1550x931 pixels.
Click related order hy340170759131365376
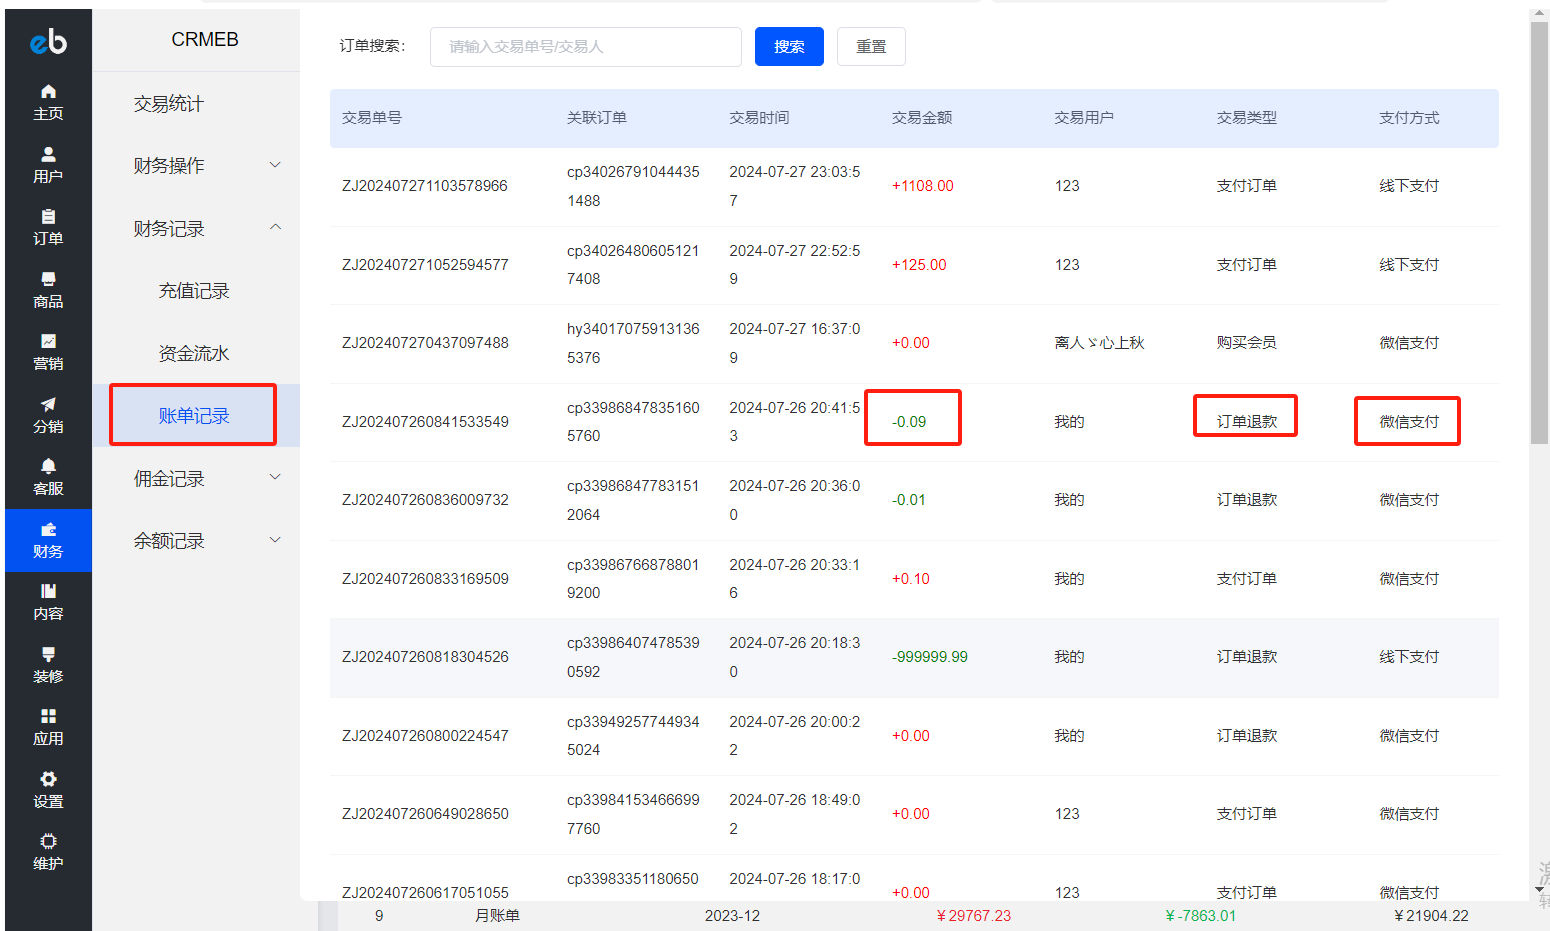[x=633, y=343]
